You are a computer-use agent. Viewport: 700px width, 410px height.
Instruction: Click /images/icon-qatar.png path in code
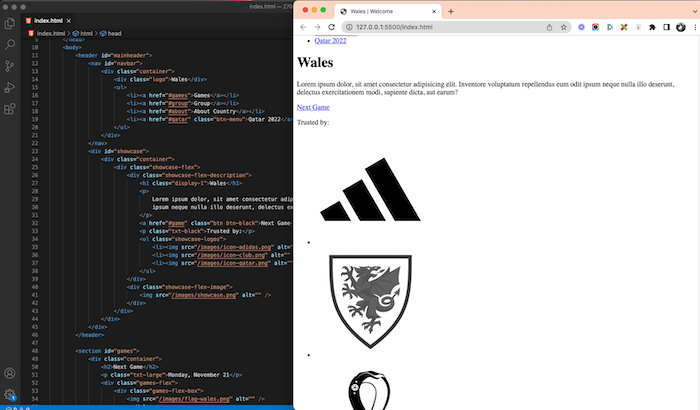point(233,264)
